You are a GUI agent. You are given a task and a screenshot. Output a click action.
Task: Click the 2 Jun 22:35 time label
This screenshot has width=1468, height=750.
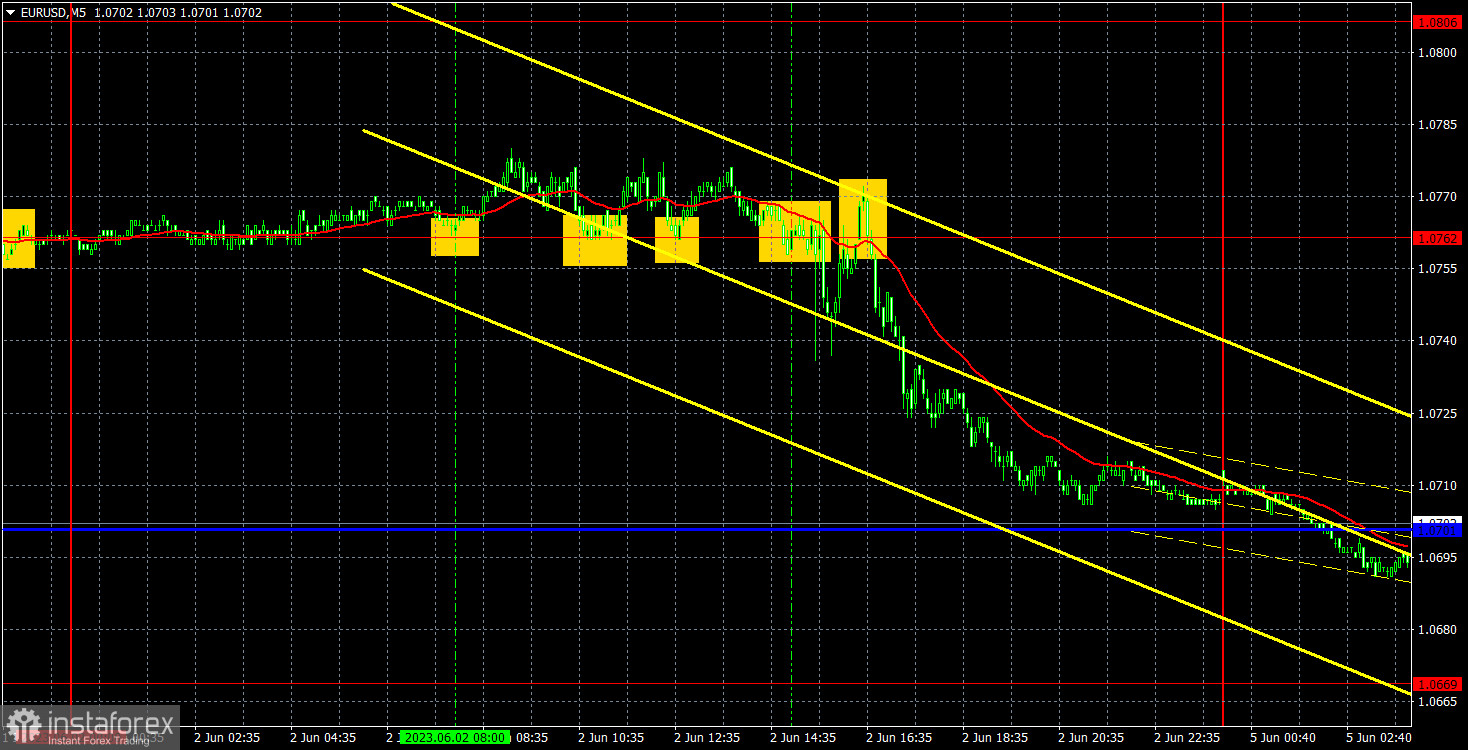pos(1189,737)
